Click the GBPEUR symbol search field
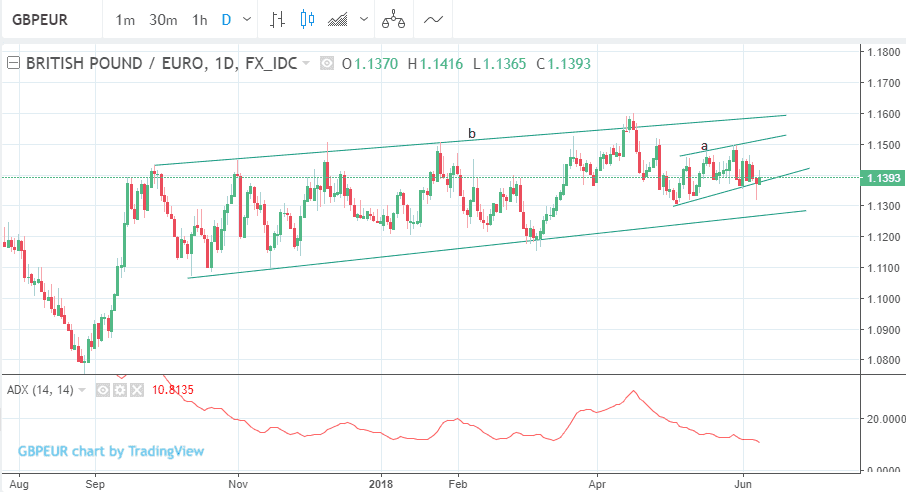Viewport: 906px width, 492px height. click(x=51, y=20)
